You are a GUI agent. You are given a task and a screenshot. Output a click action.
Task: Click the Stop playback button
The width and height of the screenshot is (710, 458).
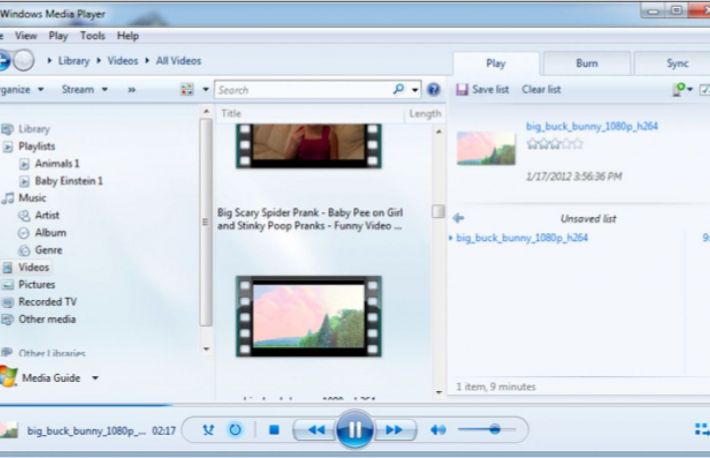(x=274, y=430)
